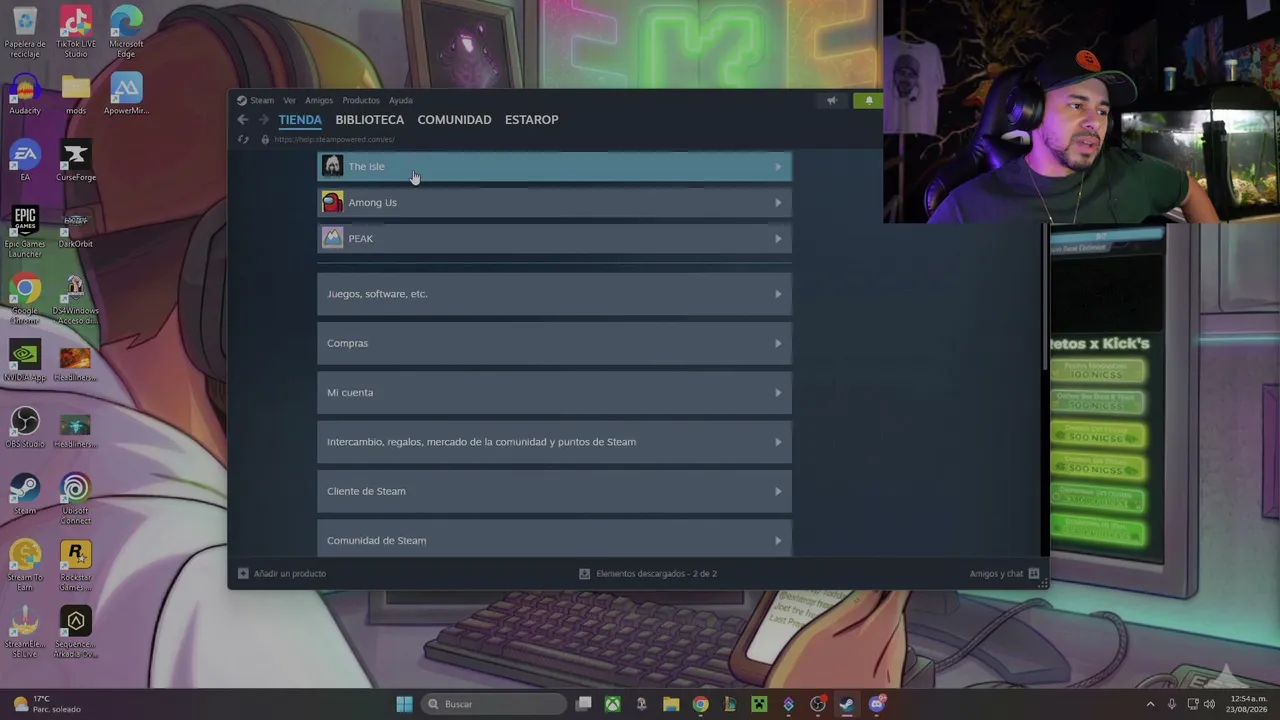Screen dimensions: 1280x720
Task: Go back using Steam's back arrow
Action: 242,120
